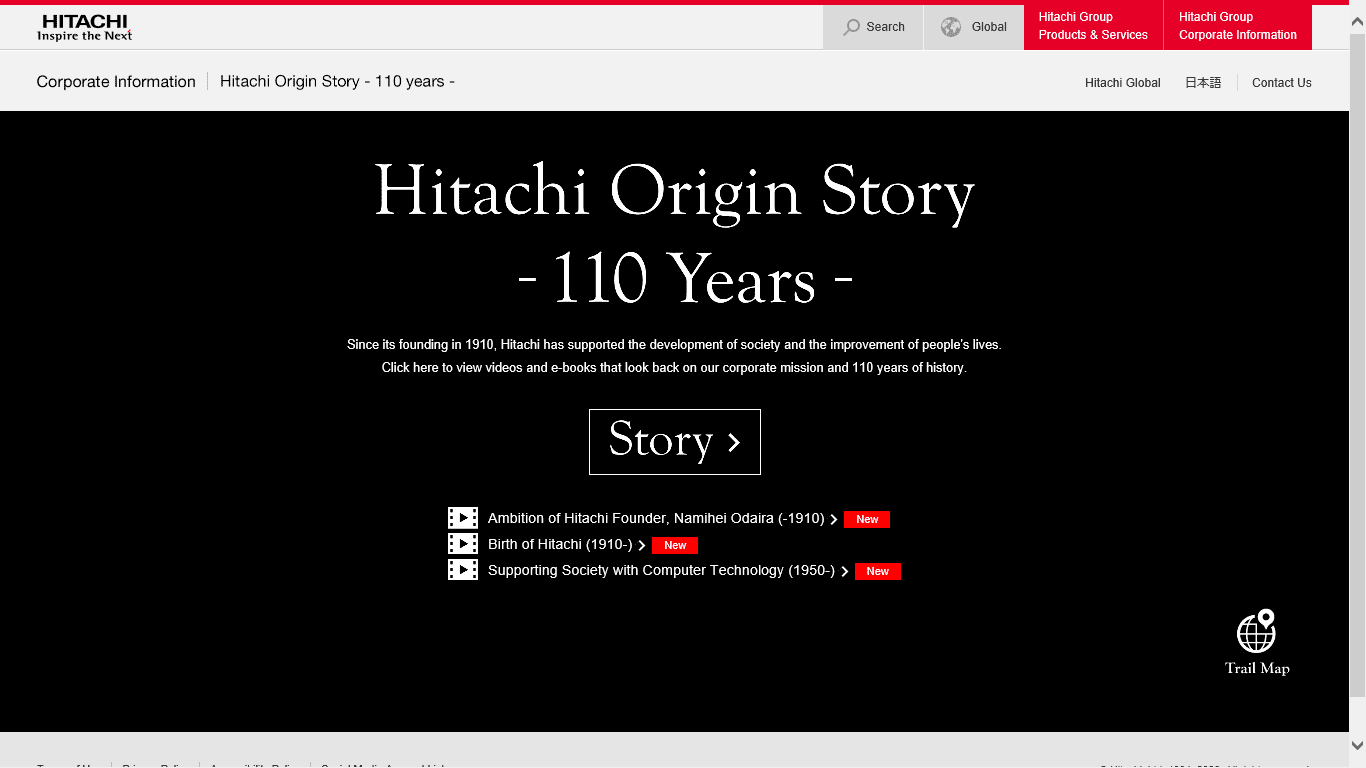The width and height of the screenshot is (1366, 768).
Task: Play the Ambition of Hitachi Founder video icon
Action: pos(462,518)
